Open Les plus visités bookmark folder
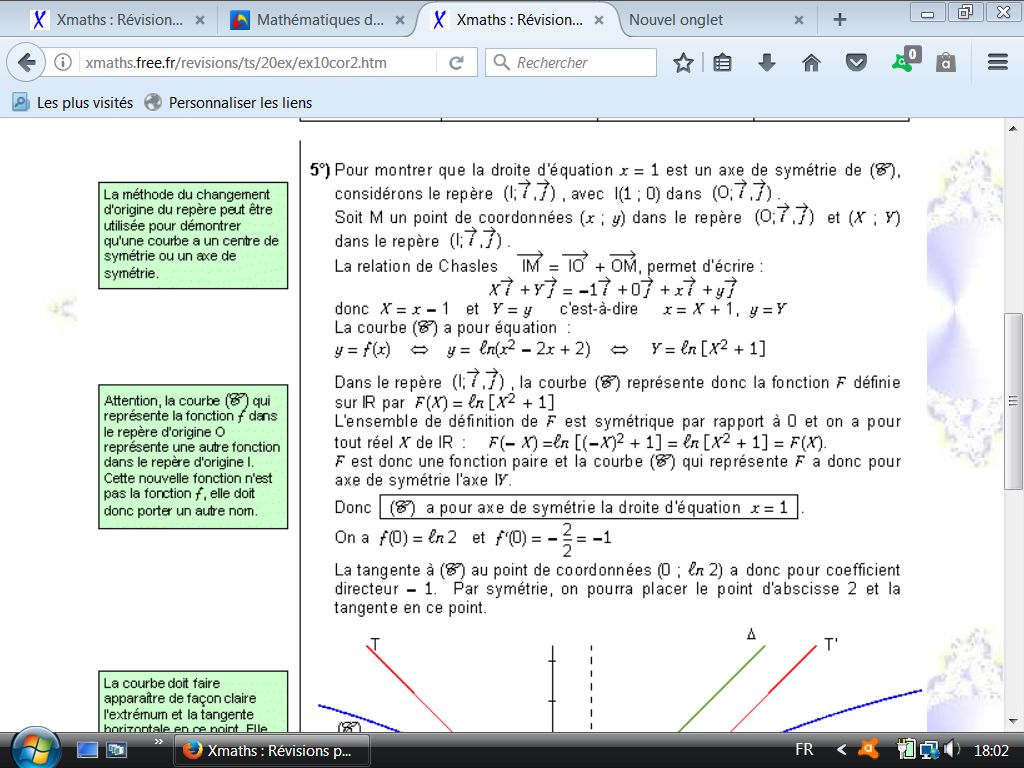This screenshot has height=768, width=1024. [x=72, y=103]
